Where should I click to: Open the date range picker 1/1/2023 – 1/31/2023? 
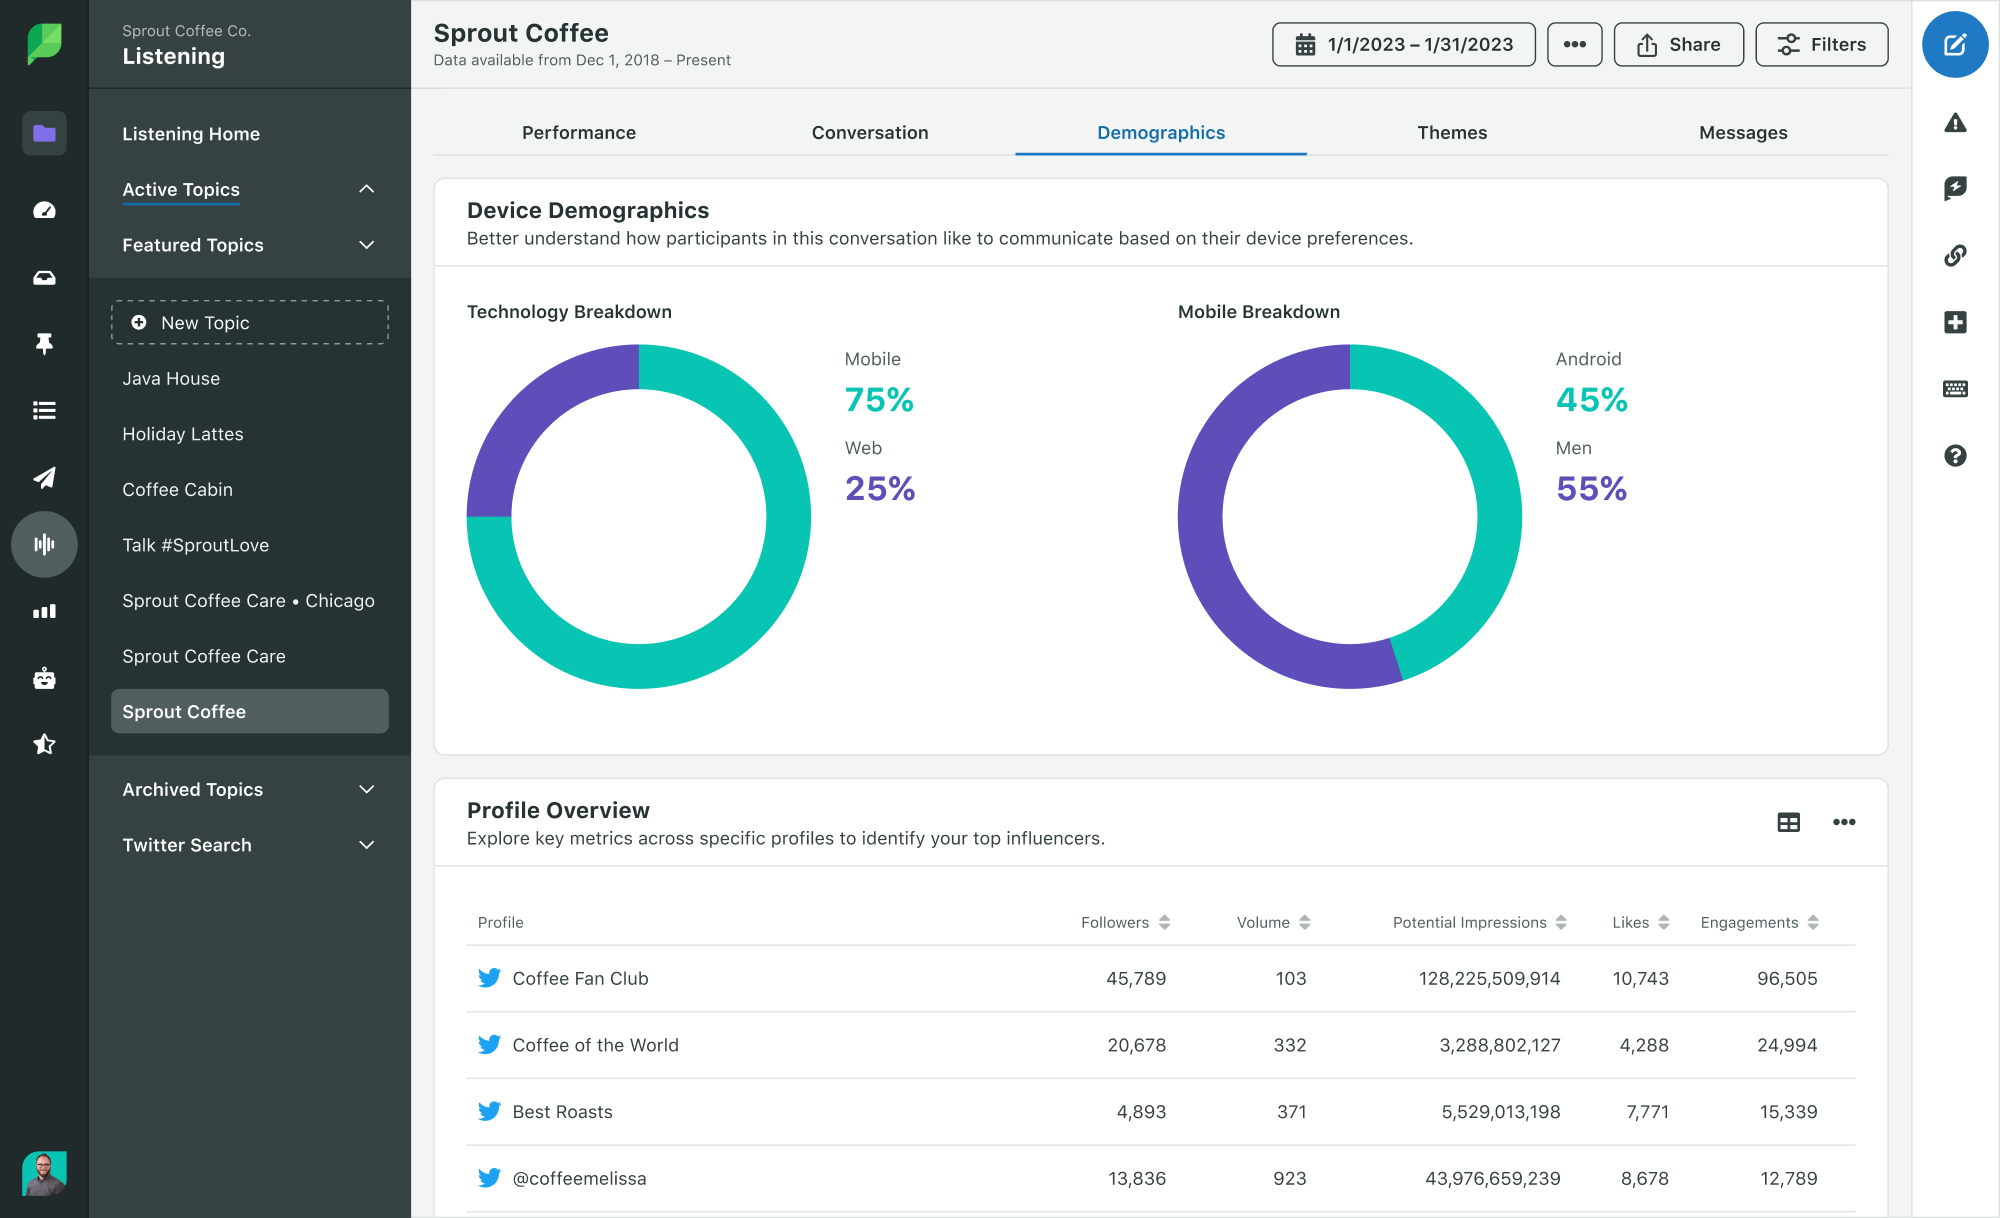click(1403, 44)
